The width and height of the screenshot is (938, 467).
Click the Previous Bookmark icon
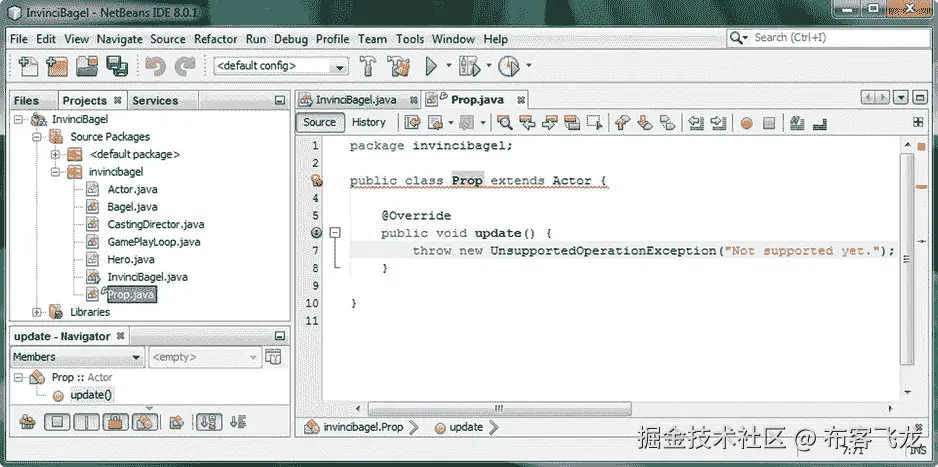coord(623,123)
